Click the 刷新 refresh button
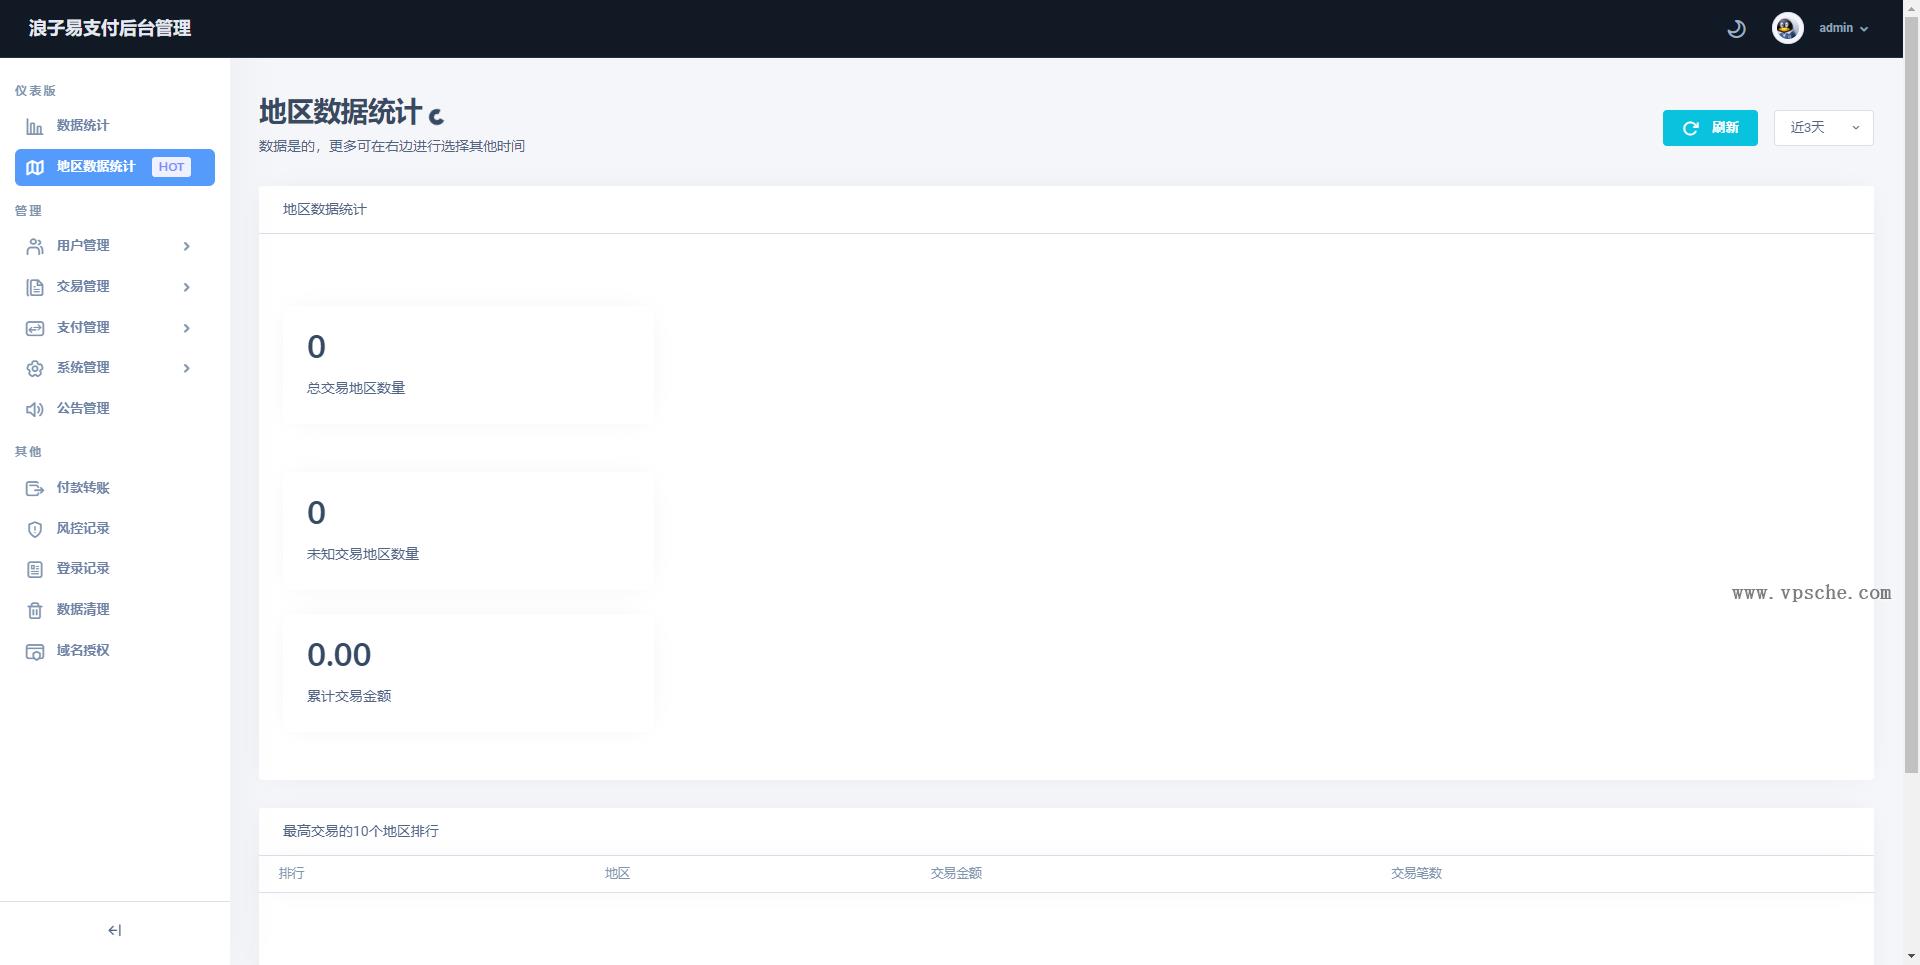Viewport: 1920px width, 965px height. (1709, 128)
